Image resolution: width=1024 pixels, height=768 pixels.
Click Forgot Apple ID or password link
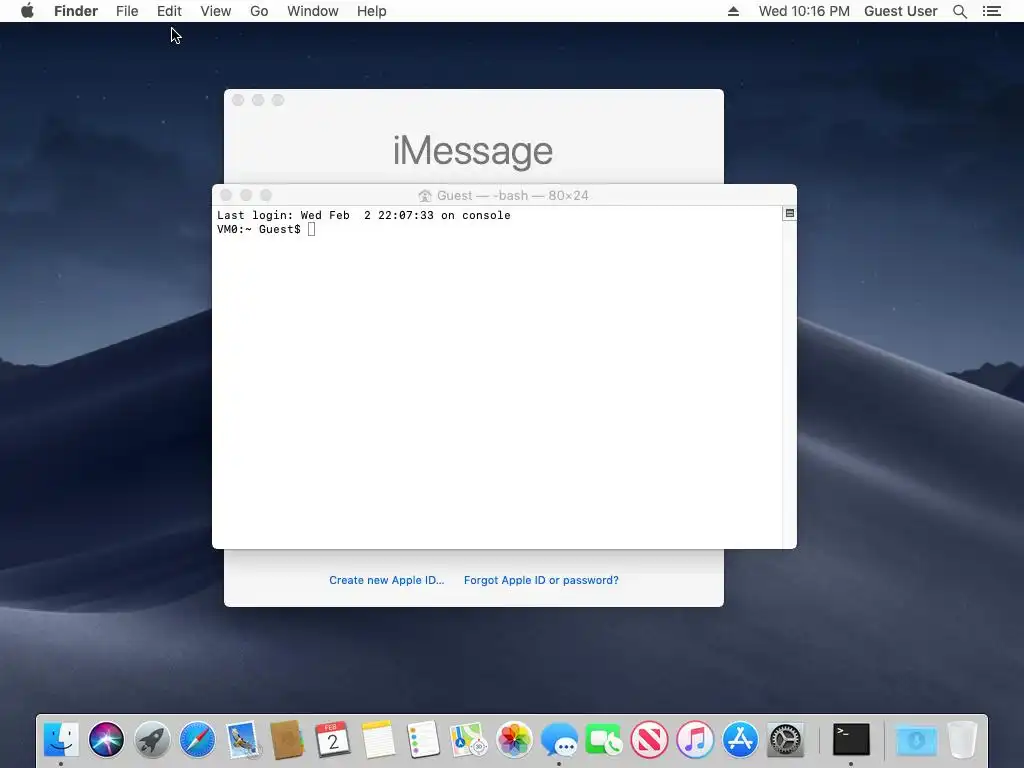541,580
